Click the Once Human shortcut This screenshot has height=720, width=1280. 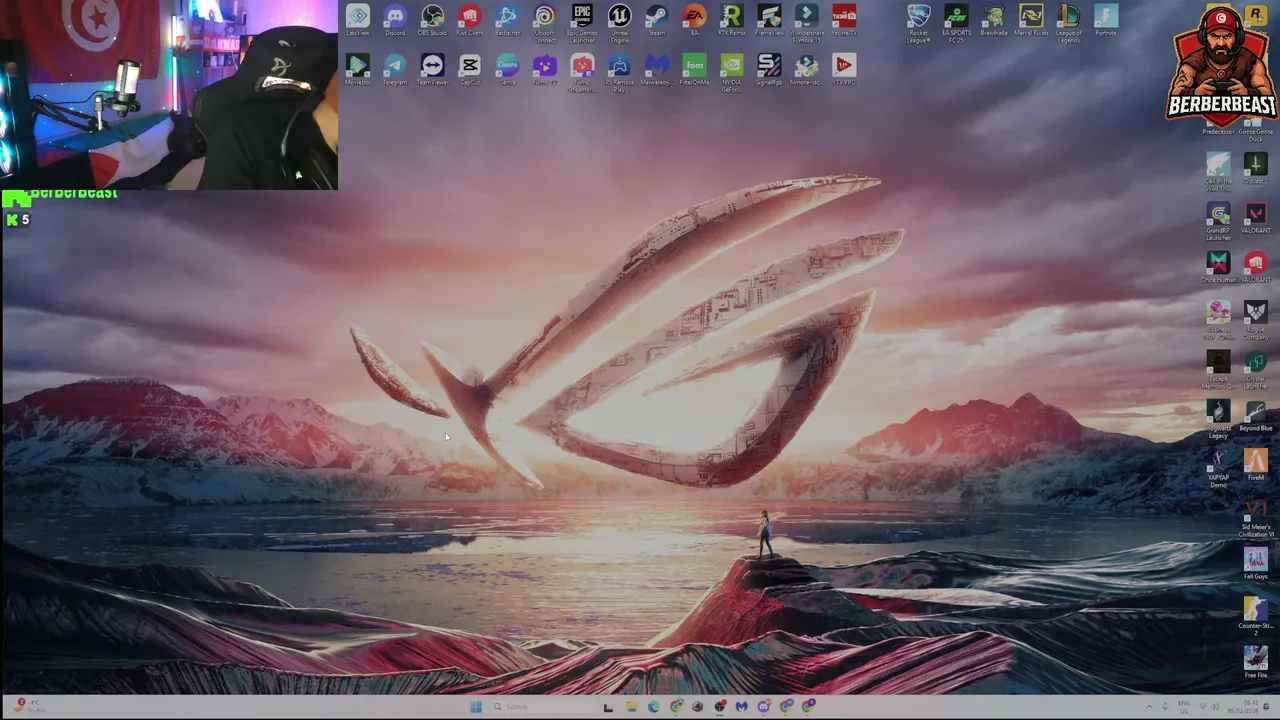tap(1218, 267)
